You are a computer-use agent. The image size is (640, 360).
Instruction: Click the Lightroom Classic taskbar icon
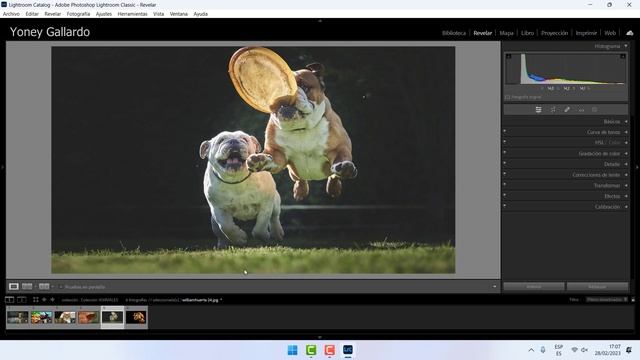(348, 350)
